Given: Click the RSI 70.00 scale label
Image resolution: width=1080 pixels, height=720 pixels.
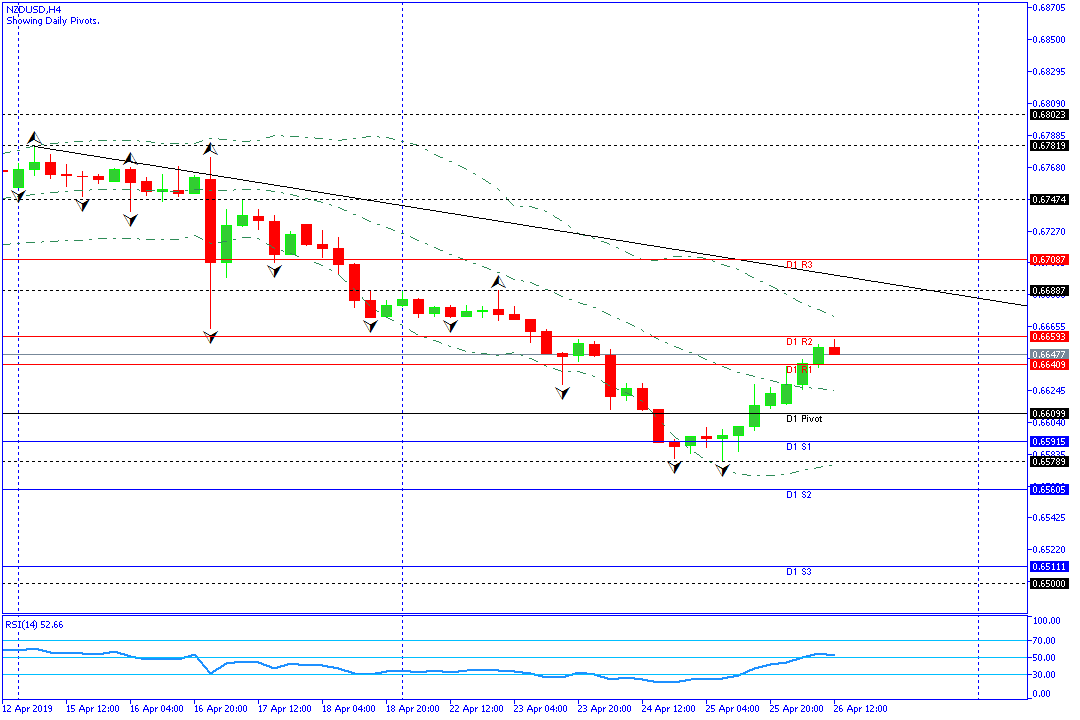Looking at the screenshot, I should click(1045, 640).
